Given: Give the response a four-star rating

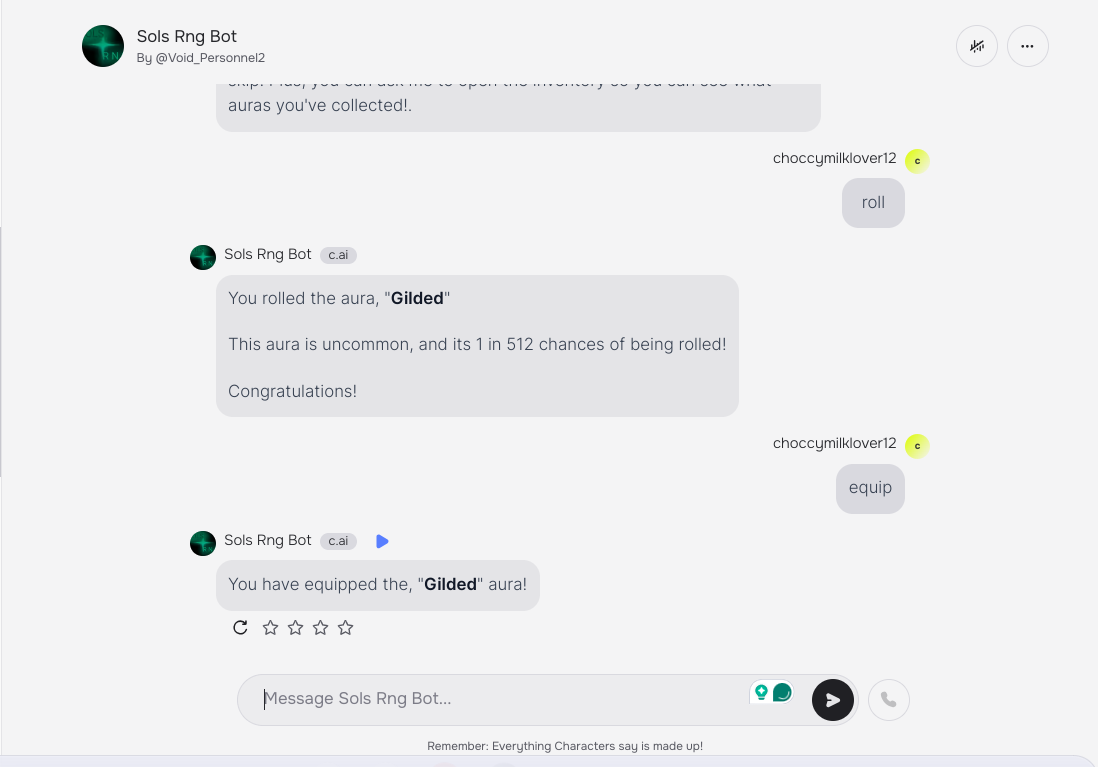Looking at the screenshot, I should click(345, 627).
